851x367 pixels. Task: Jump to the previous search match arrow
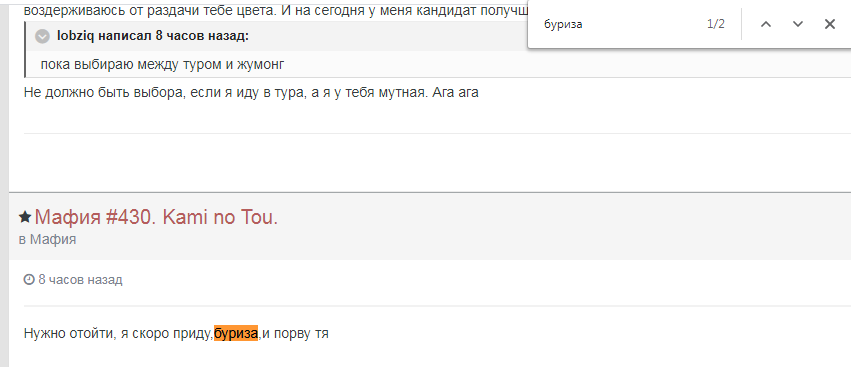[766, 24]
